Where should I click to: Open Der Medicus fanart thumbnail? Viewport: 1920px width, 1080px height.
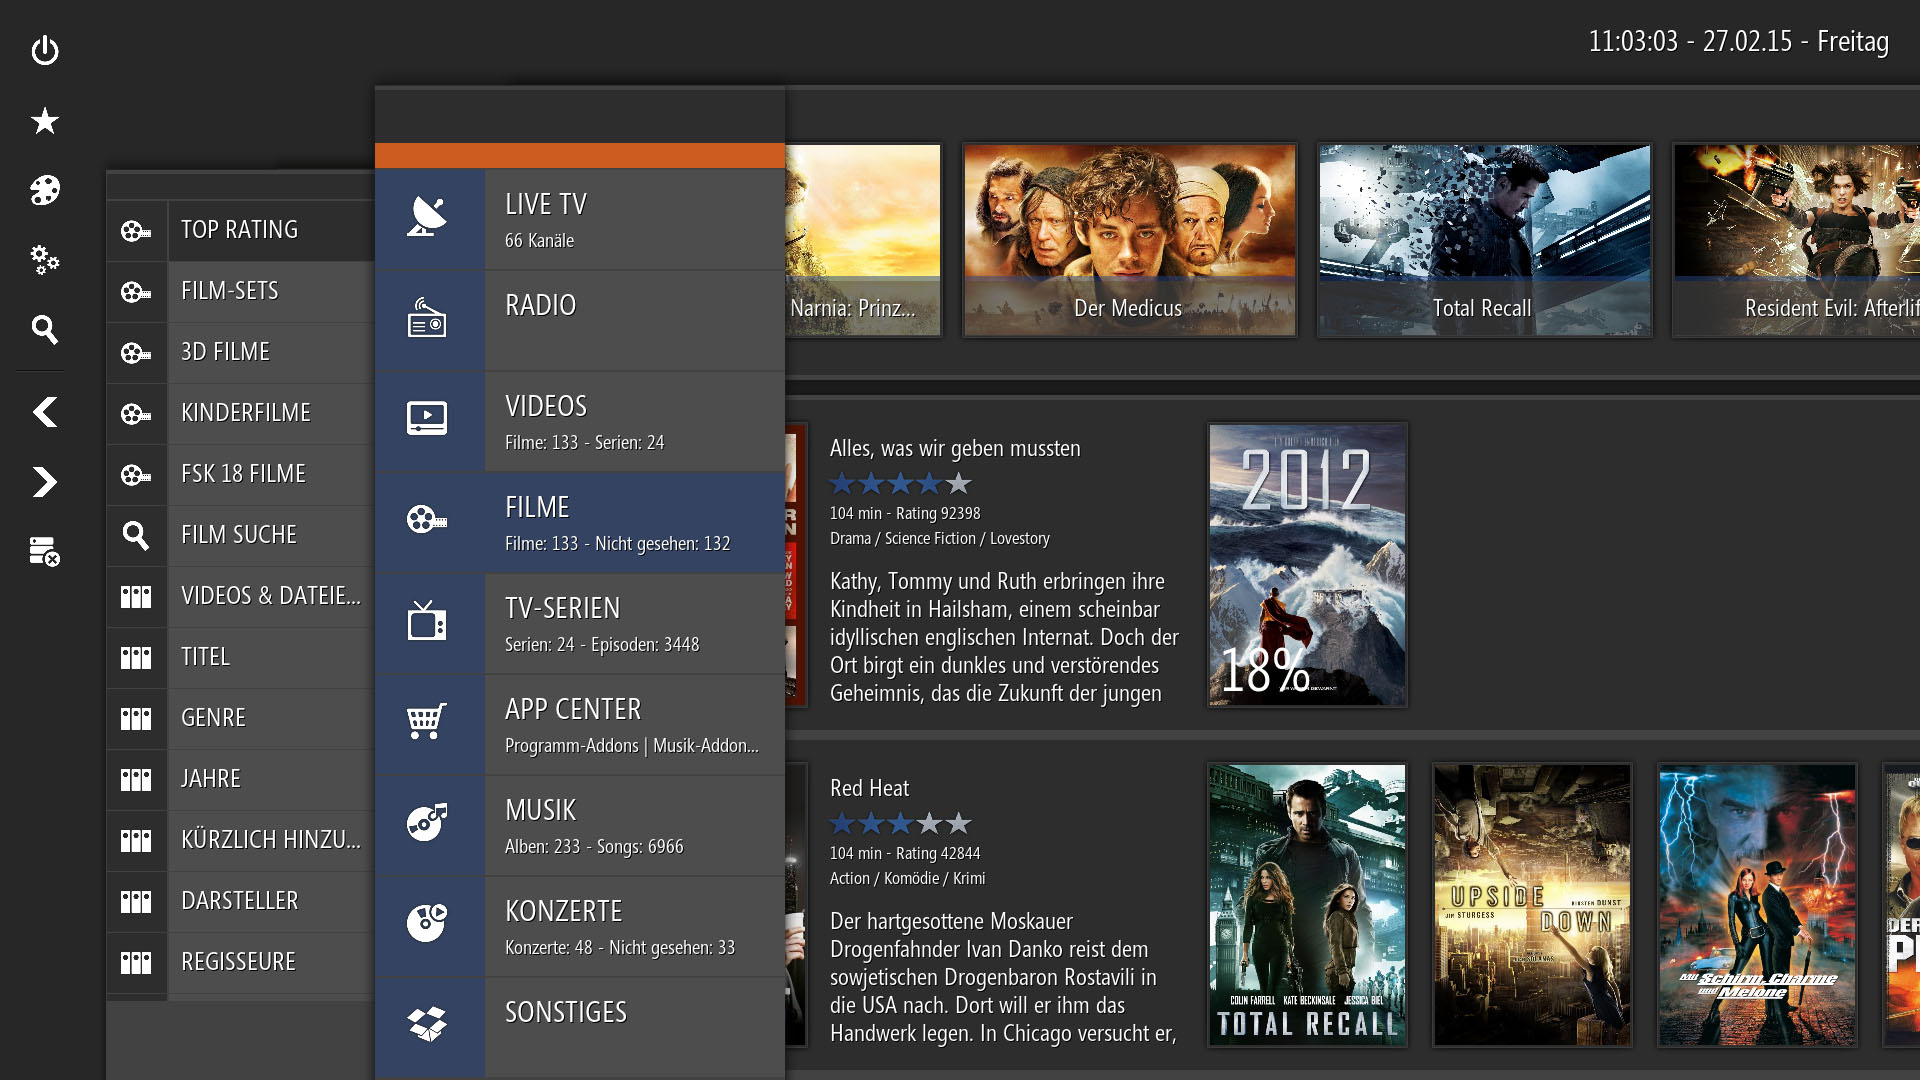[x=1129, y=240]
